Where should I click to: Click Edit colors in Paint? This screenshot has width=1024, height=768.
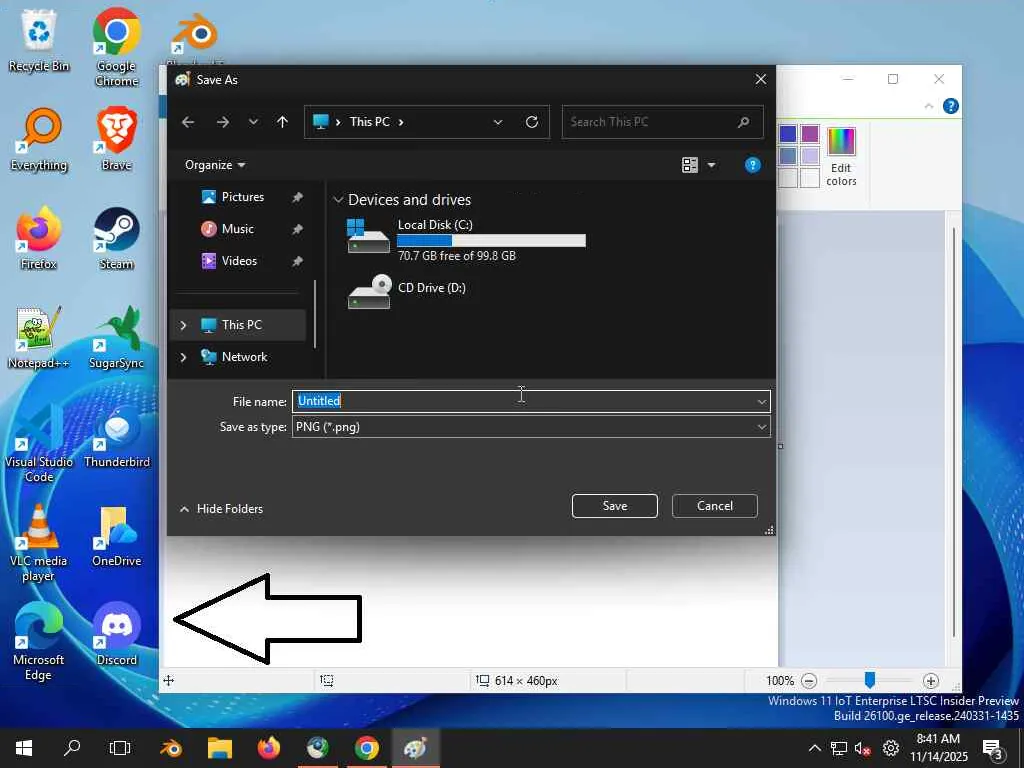pos(841,157)
